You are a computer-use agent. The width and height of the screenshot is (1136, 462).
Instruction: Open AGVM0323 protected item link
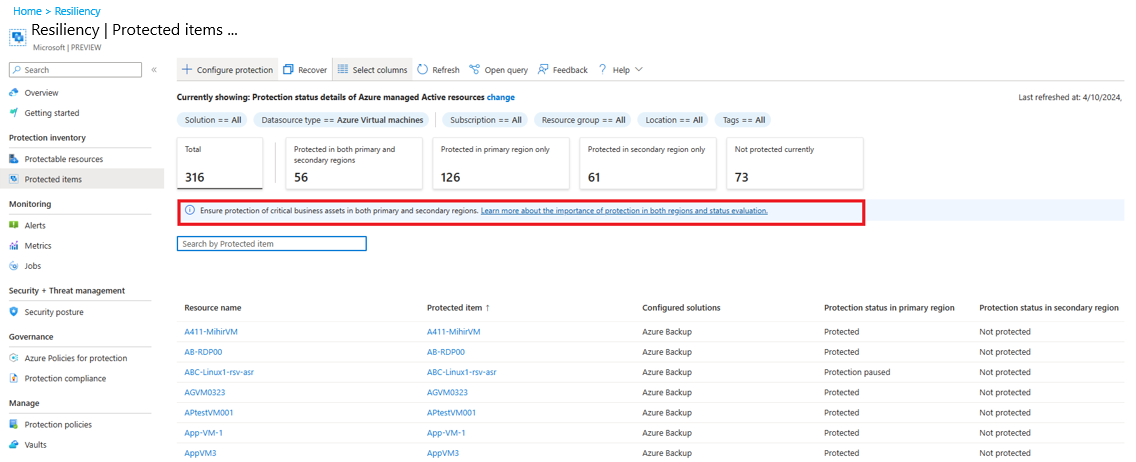[x=447, y=392]
